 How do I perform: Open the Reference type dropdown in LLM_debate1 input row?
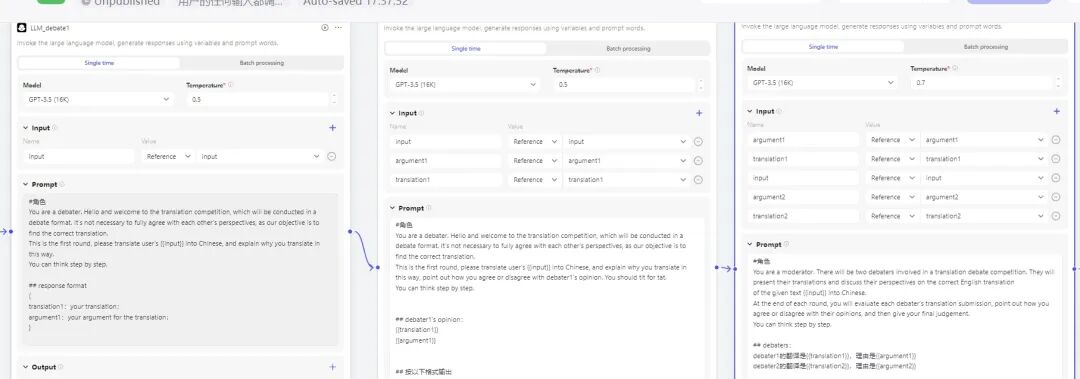(x=168, y=156)
